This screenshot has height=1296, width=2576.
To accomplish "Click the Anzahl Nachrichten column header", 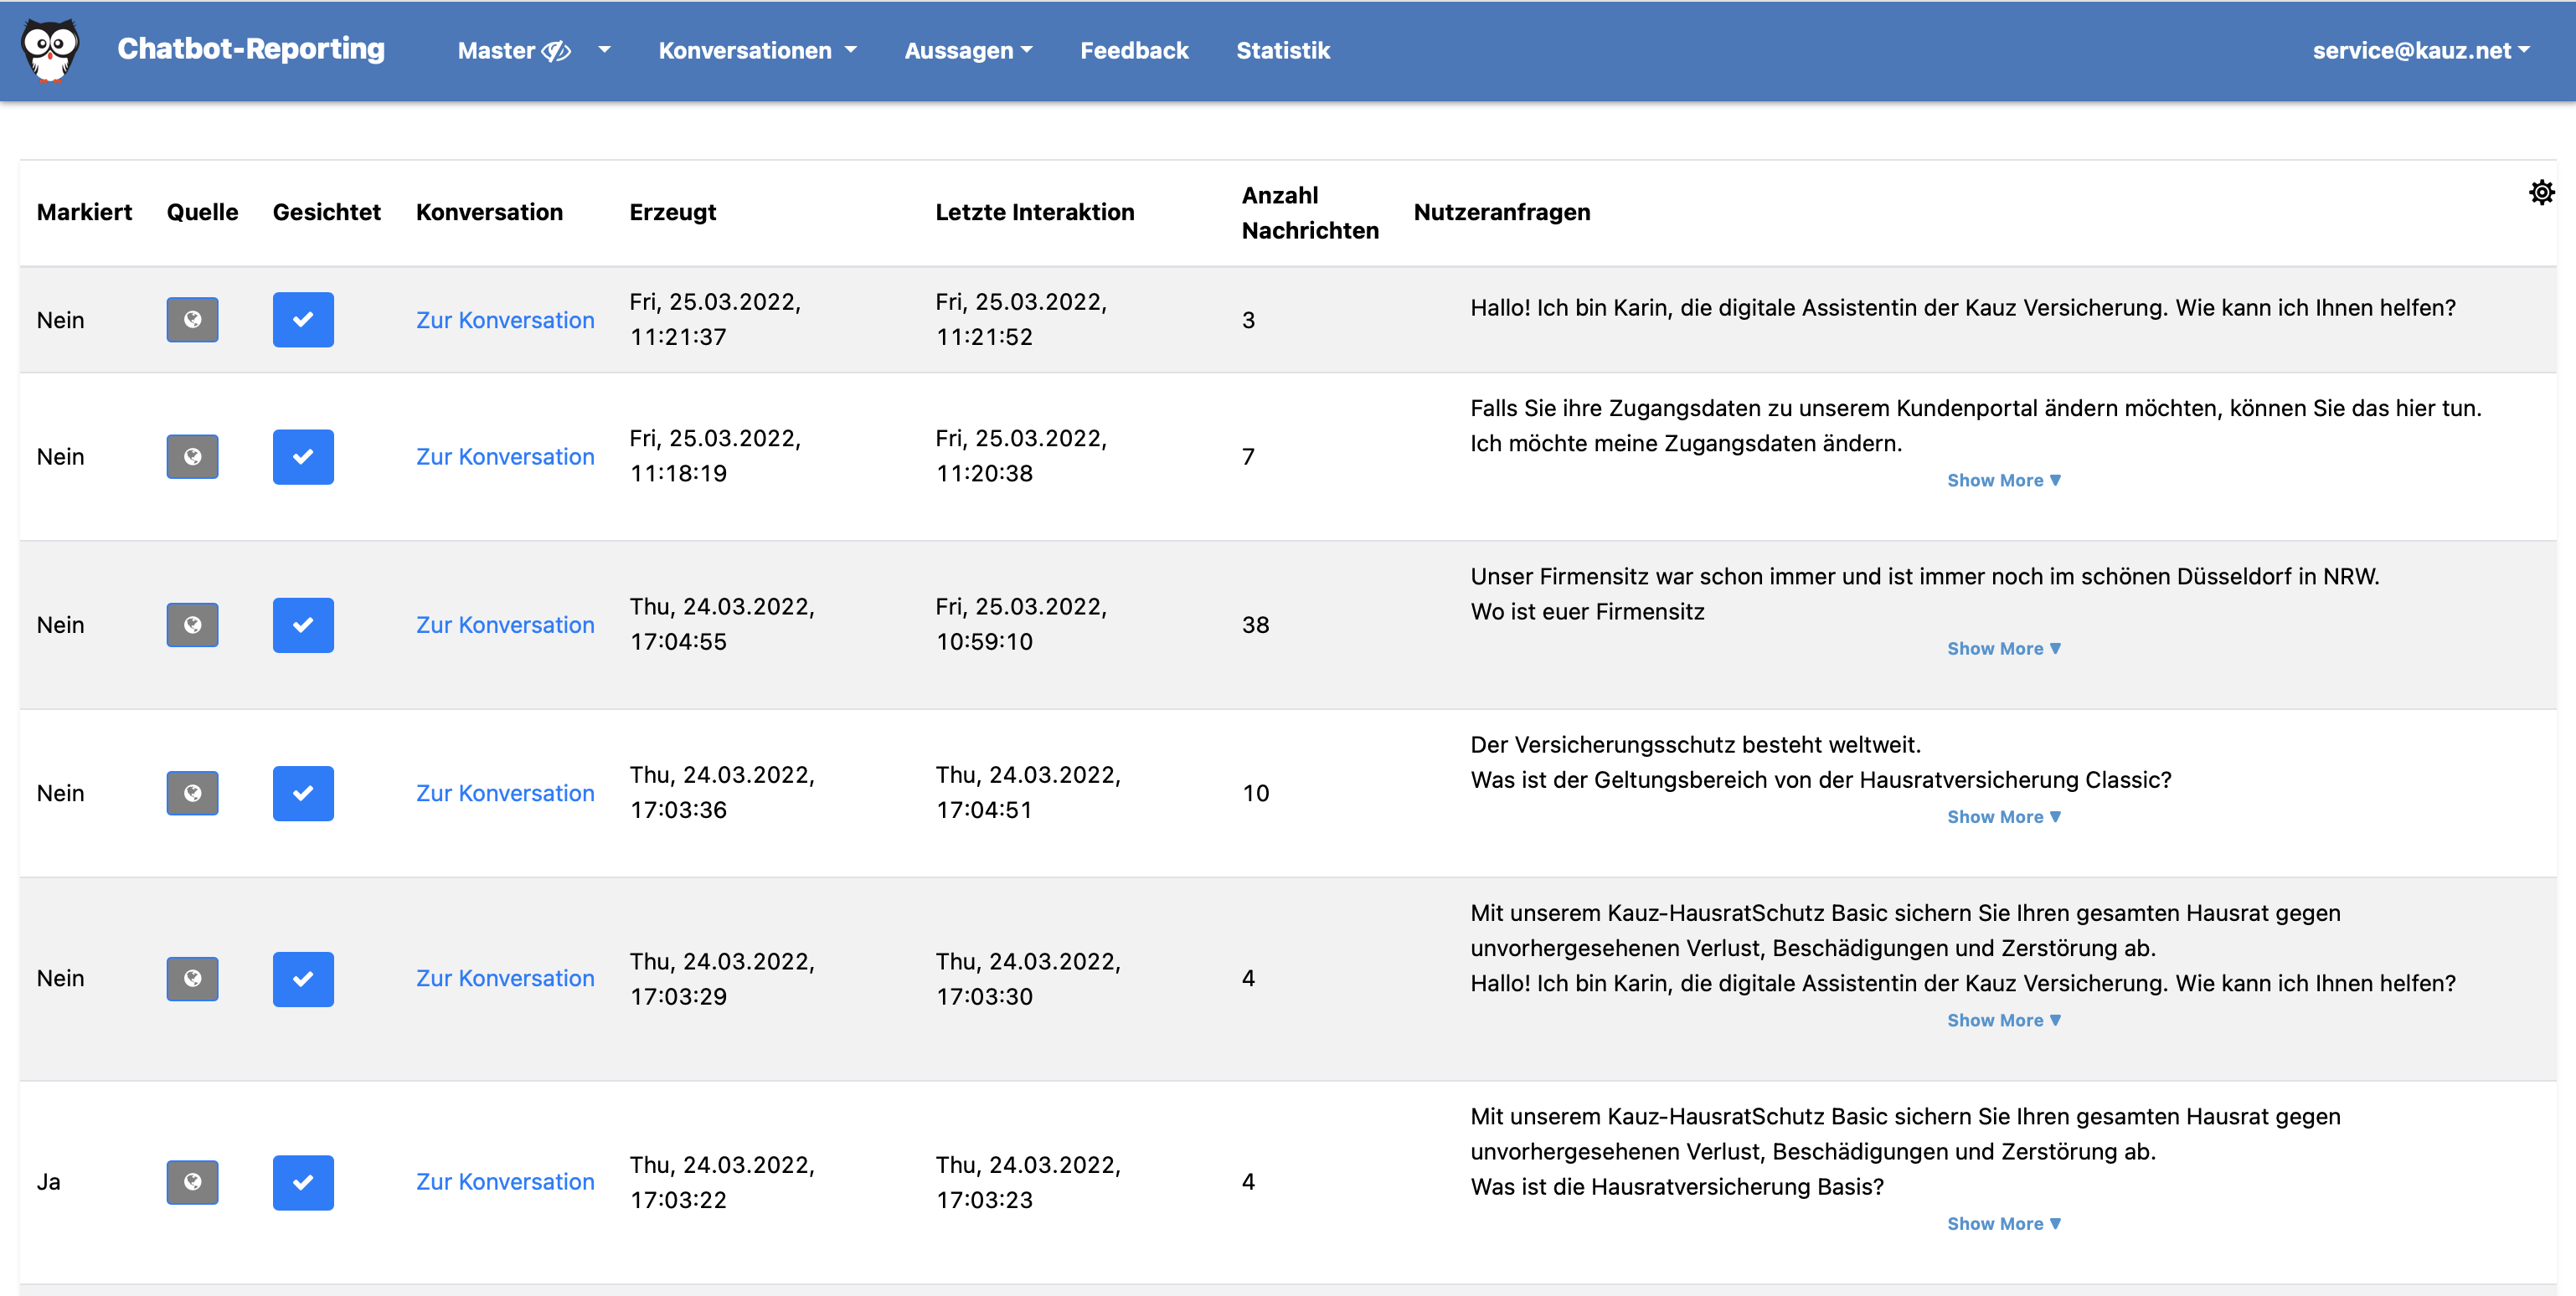I will (1310, 213).
